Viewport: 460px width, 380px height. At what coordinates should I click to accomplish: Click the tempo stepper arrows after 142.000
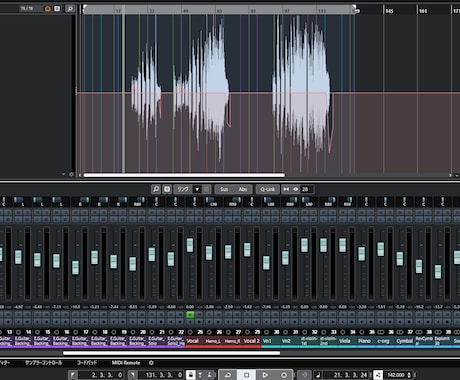point(409,375)
